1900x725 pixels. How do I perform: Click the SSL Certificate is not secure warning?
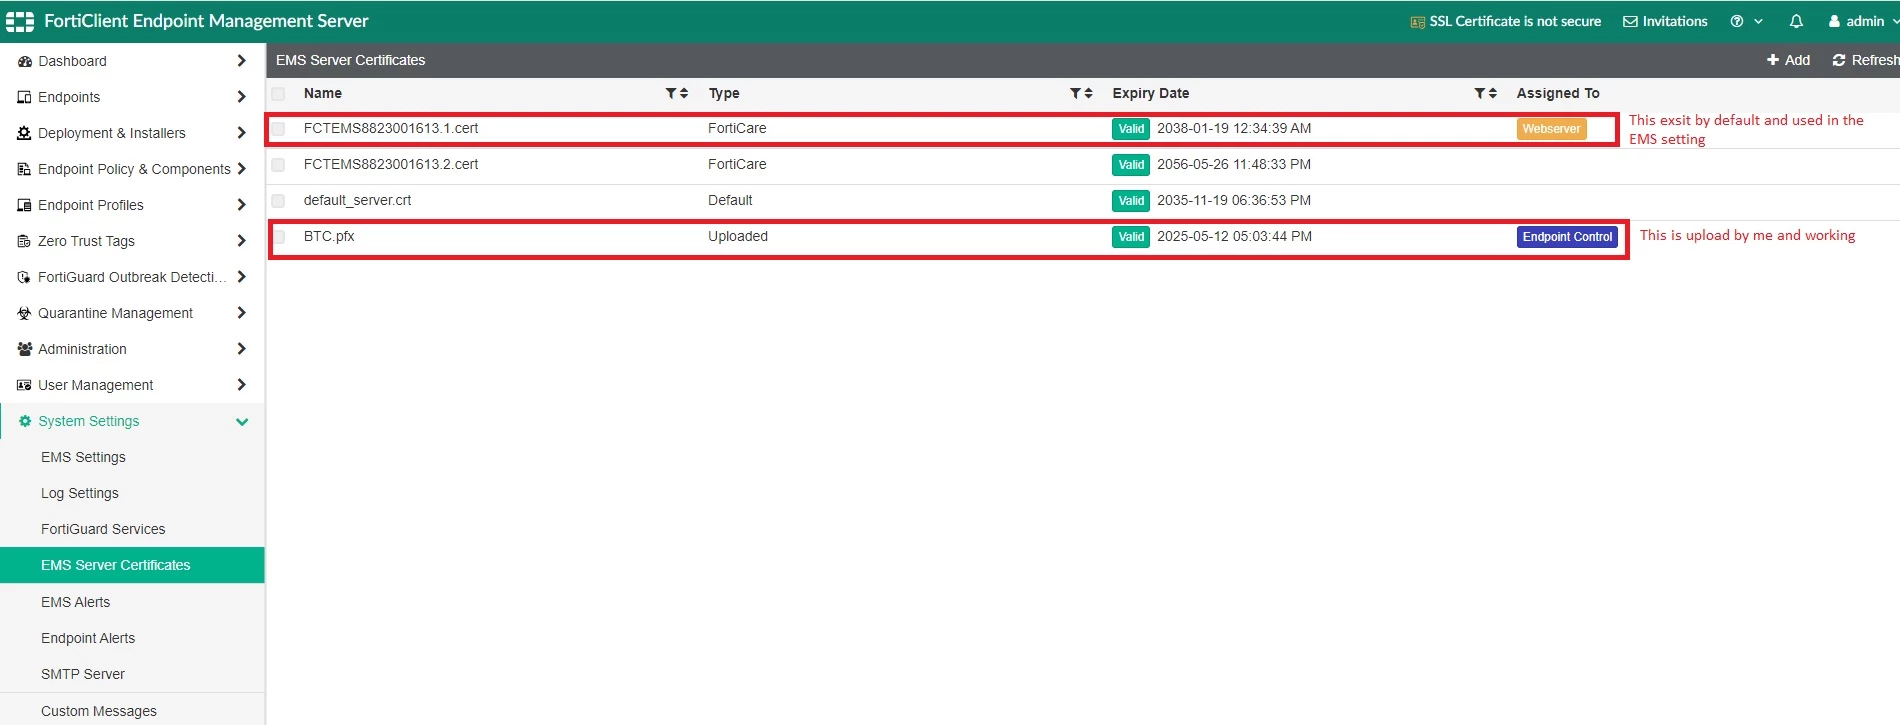pyautogui.click(x=1506, y=21)
